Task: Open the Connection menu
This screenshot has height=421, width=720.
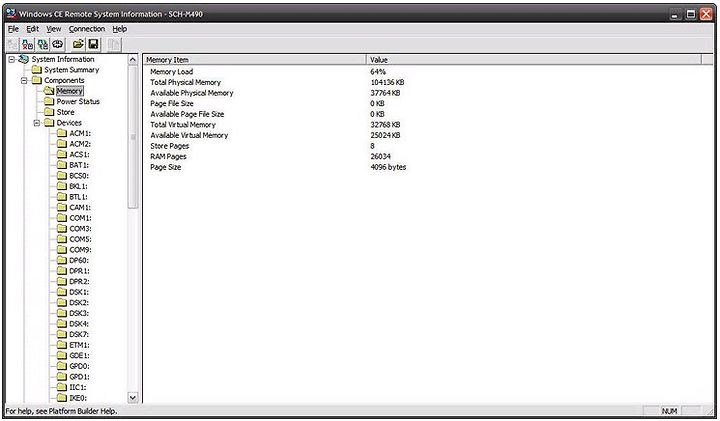Action: pyautogui.click(x=87, y=29)
